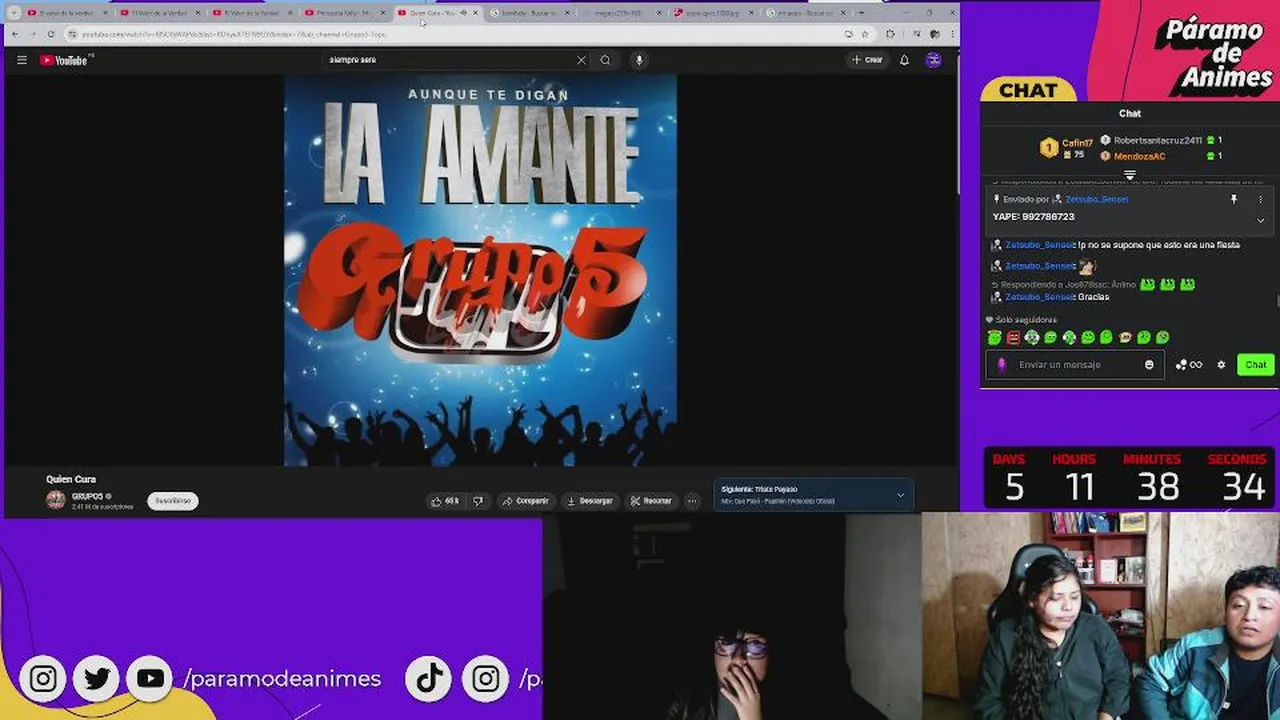The width and height of the screenshot is (1280, 720).
Task: Open Zetsubo_Sensei name in pinned message
Action: (x=1096, y=199)
